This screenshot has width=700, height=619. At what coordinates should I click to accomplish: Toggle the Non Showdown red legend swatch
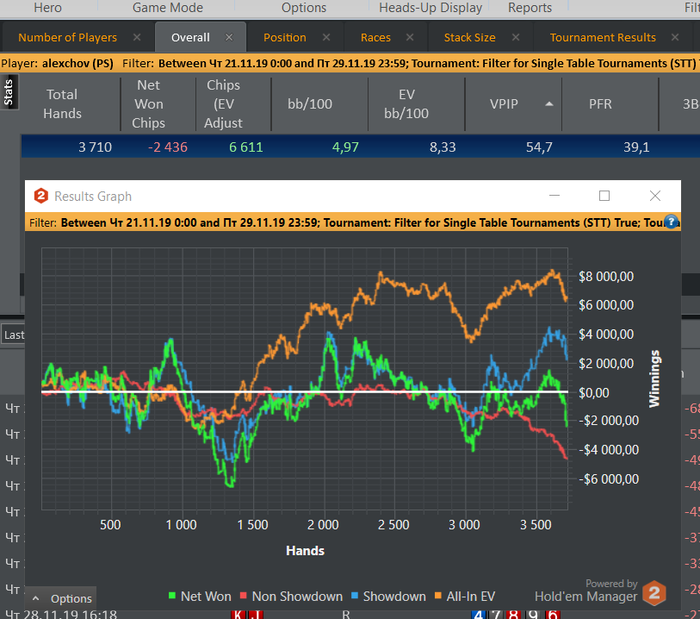click(x=243, y=595)
